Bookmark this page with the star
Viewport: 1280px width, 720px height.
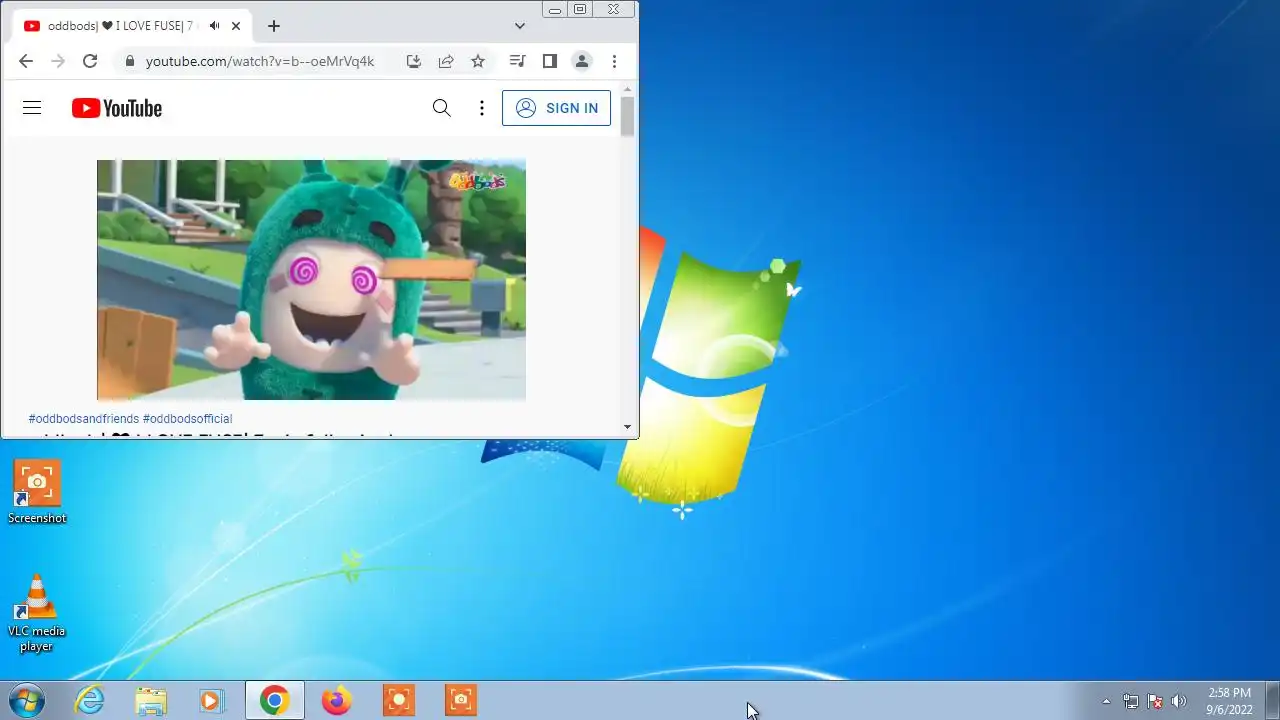click(478, 61)
